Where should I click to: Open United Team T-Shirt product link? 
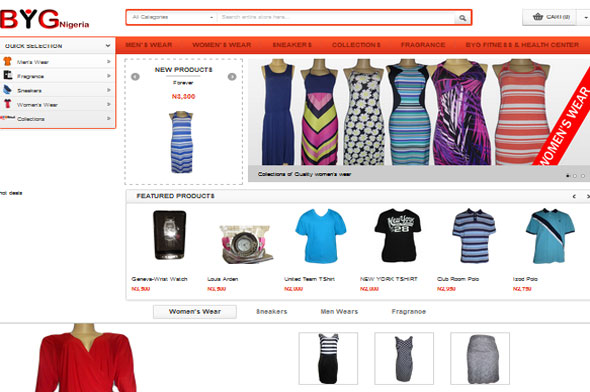(309, 279)
